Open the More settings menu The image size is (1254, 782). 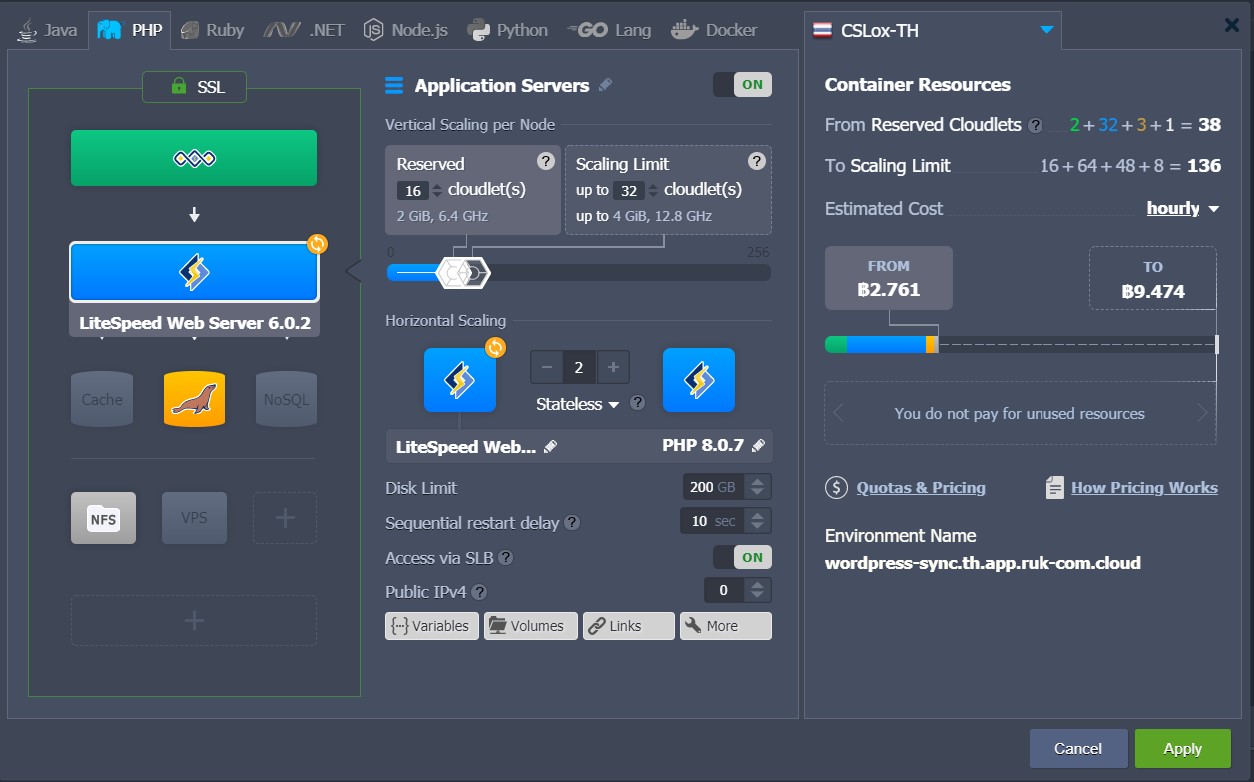coord(725,626)
